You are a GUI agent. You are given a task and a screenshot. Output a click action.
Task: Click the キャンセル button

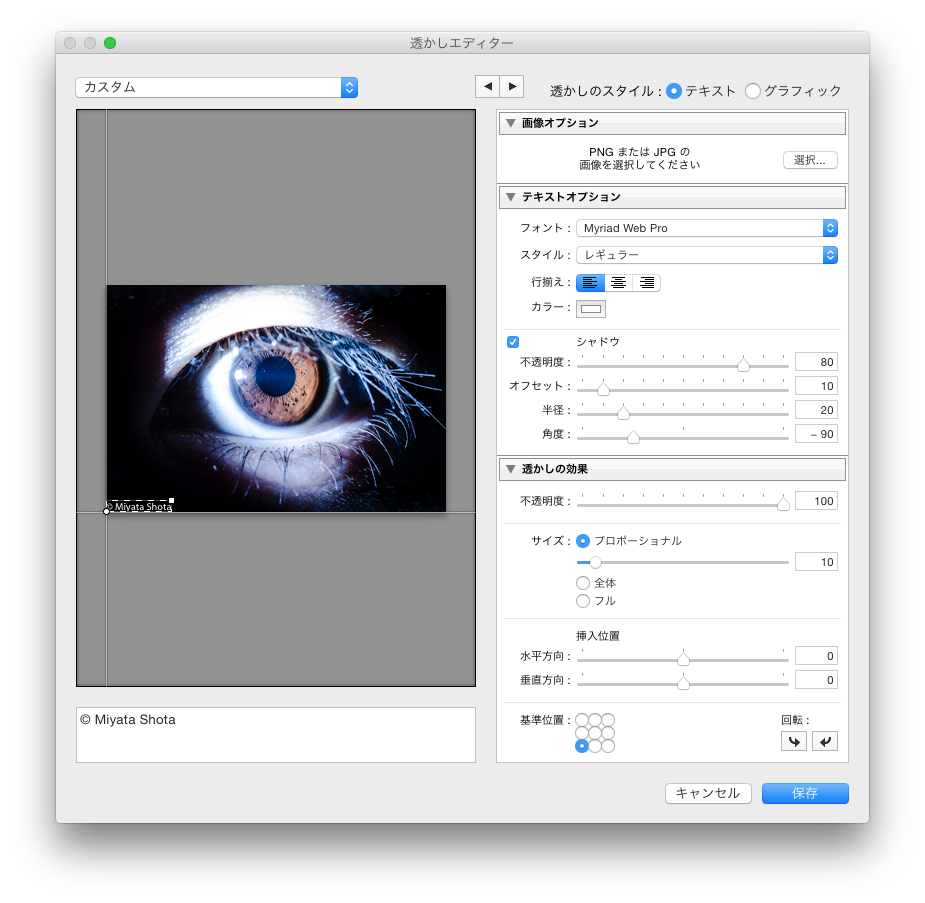[708, 793]
